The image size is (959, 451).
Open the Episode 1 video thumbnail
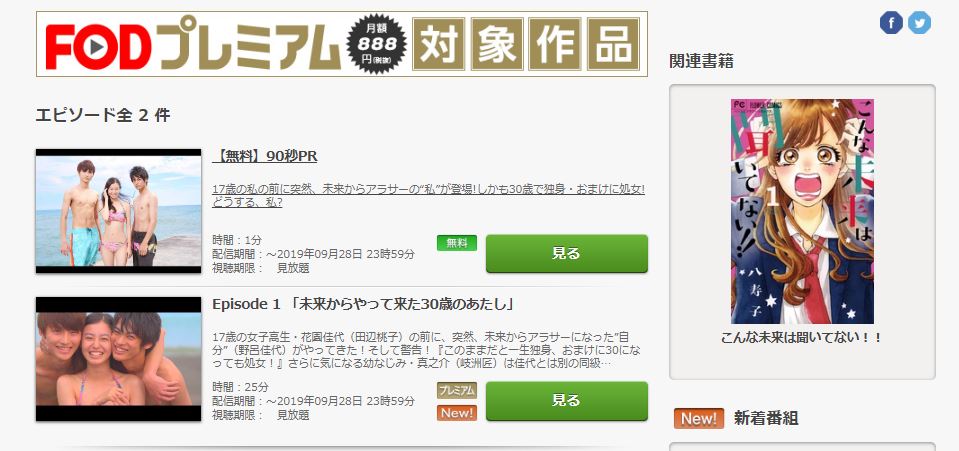pyautogui.click(x=119, y=359)
